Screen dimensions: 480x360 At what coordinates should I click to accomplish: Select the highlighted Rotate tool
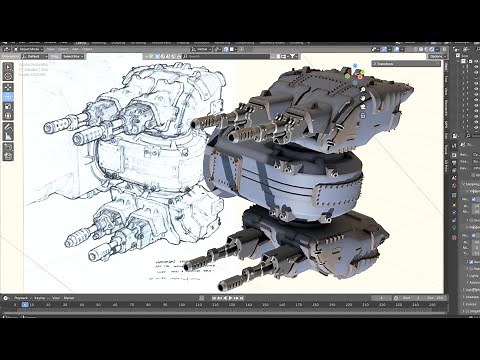[x=8, y=97]
